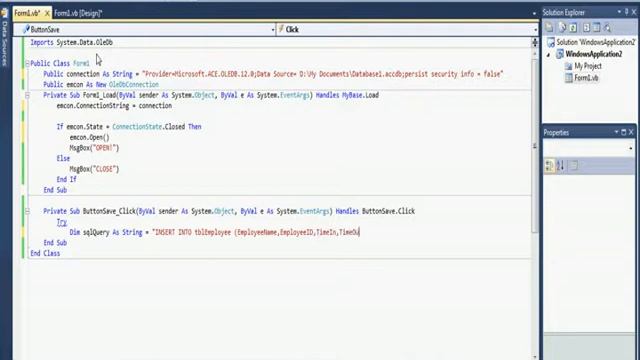Click the End Class line
This screenshot has height=360, width=640.
45,253
